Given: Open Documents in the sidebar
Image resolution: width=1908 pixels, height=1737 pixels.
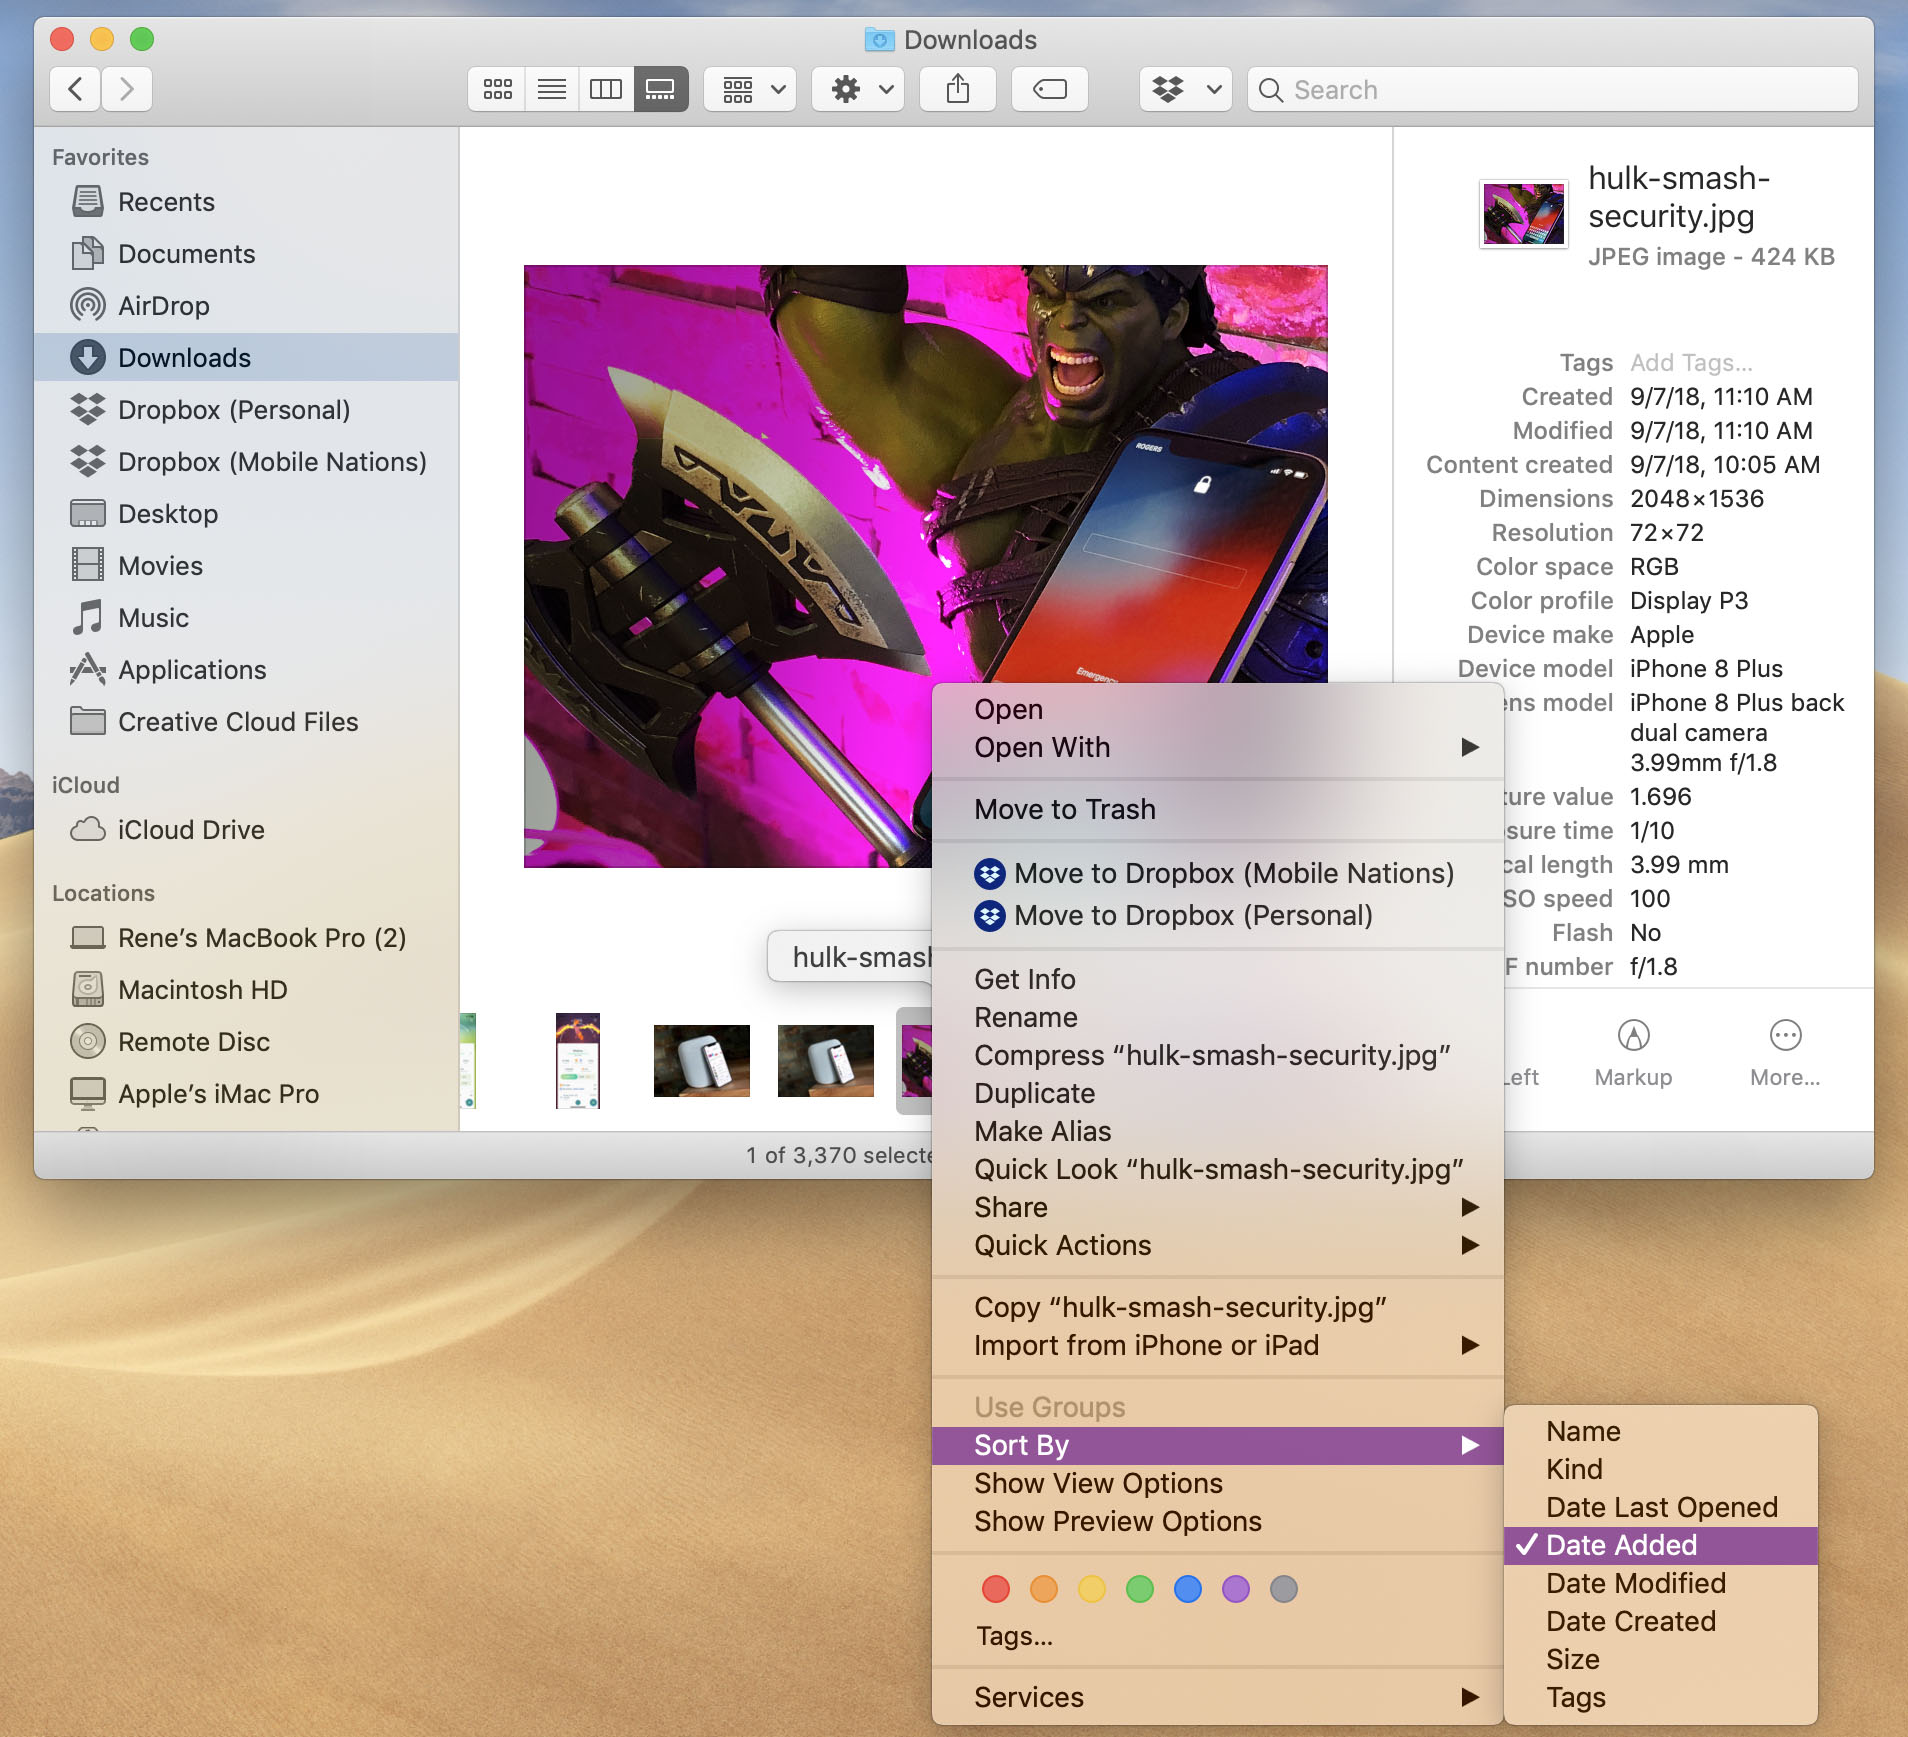Looking at the screenshot, I should (246, 253).
